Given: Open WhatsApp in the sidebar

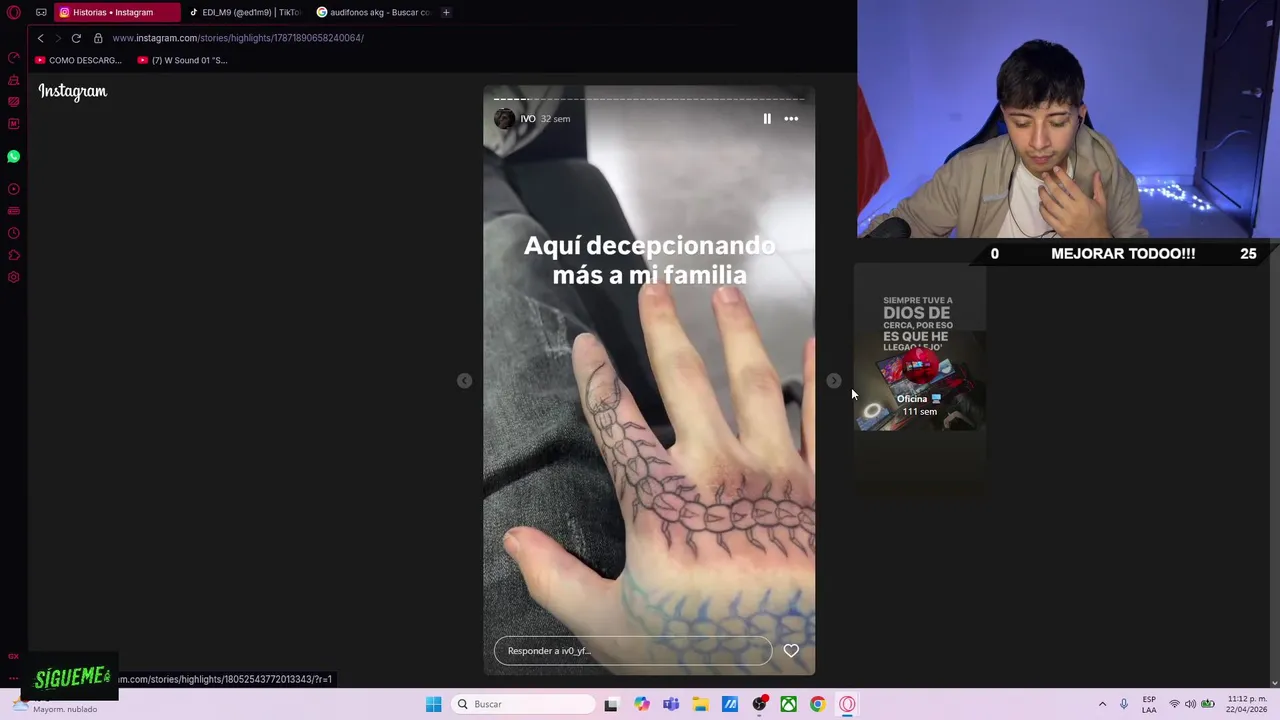Looking at the screenshot, I should click(14, 156).
